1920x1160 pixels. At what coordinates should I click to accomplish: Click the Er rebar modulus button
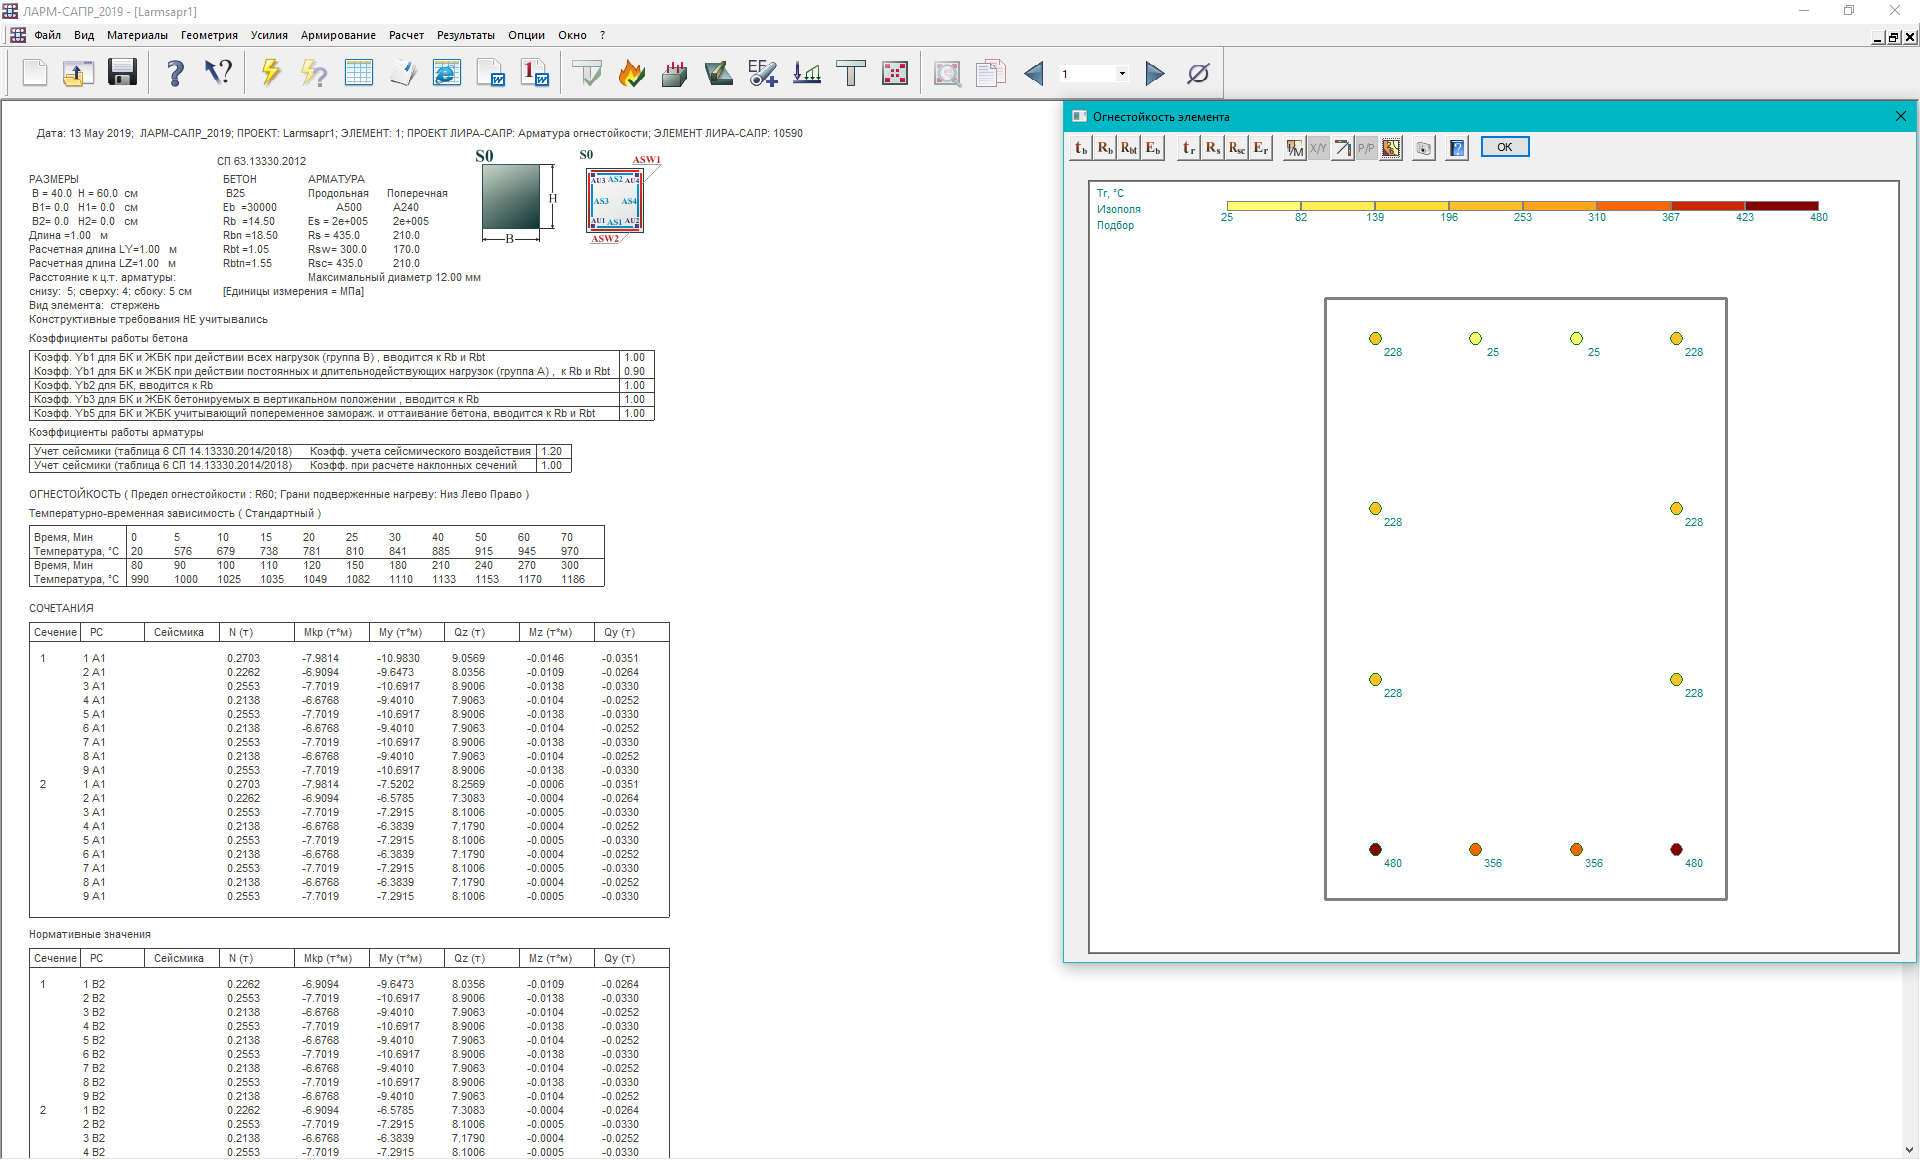(x=1261, y=148)
